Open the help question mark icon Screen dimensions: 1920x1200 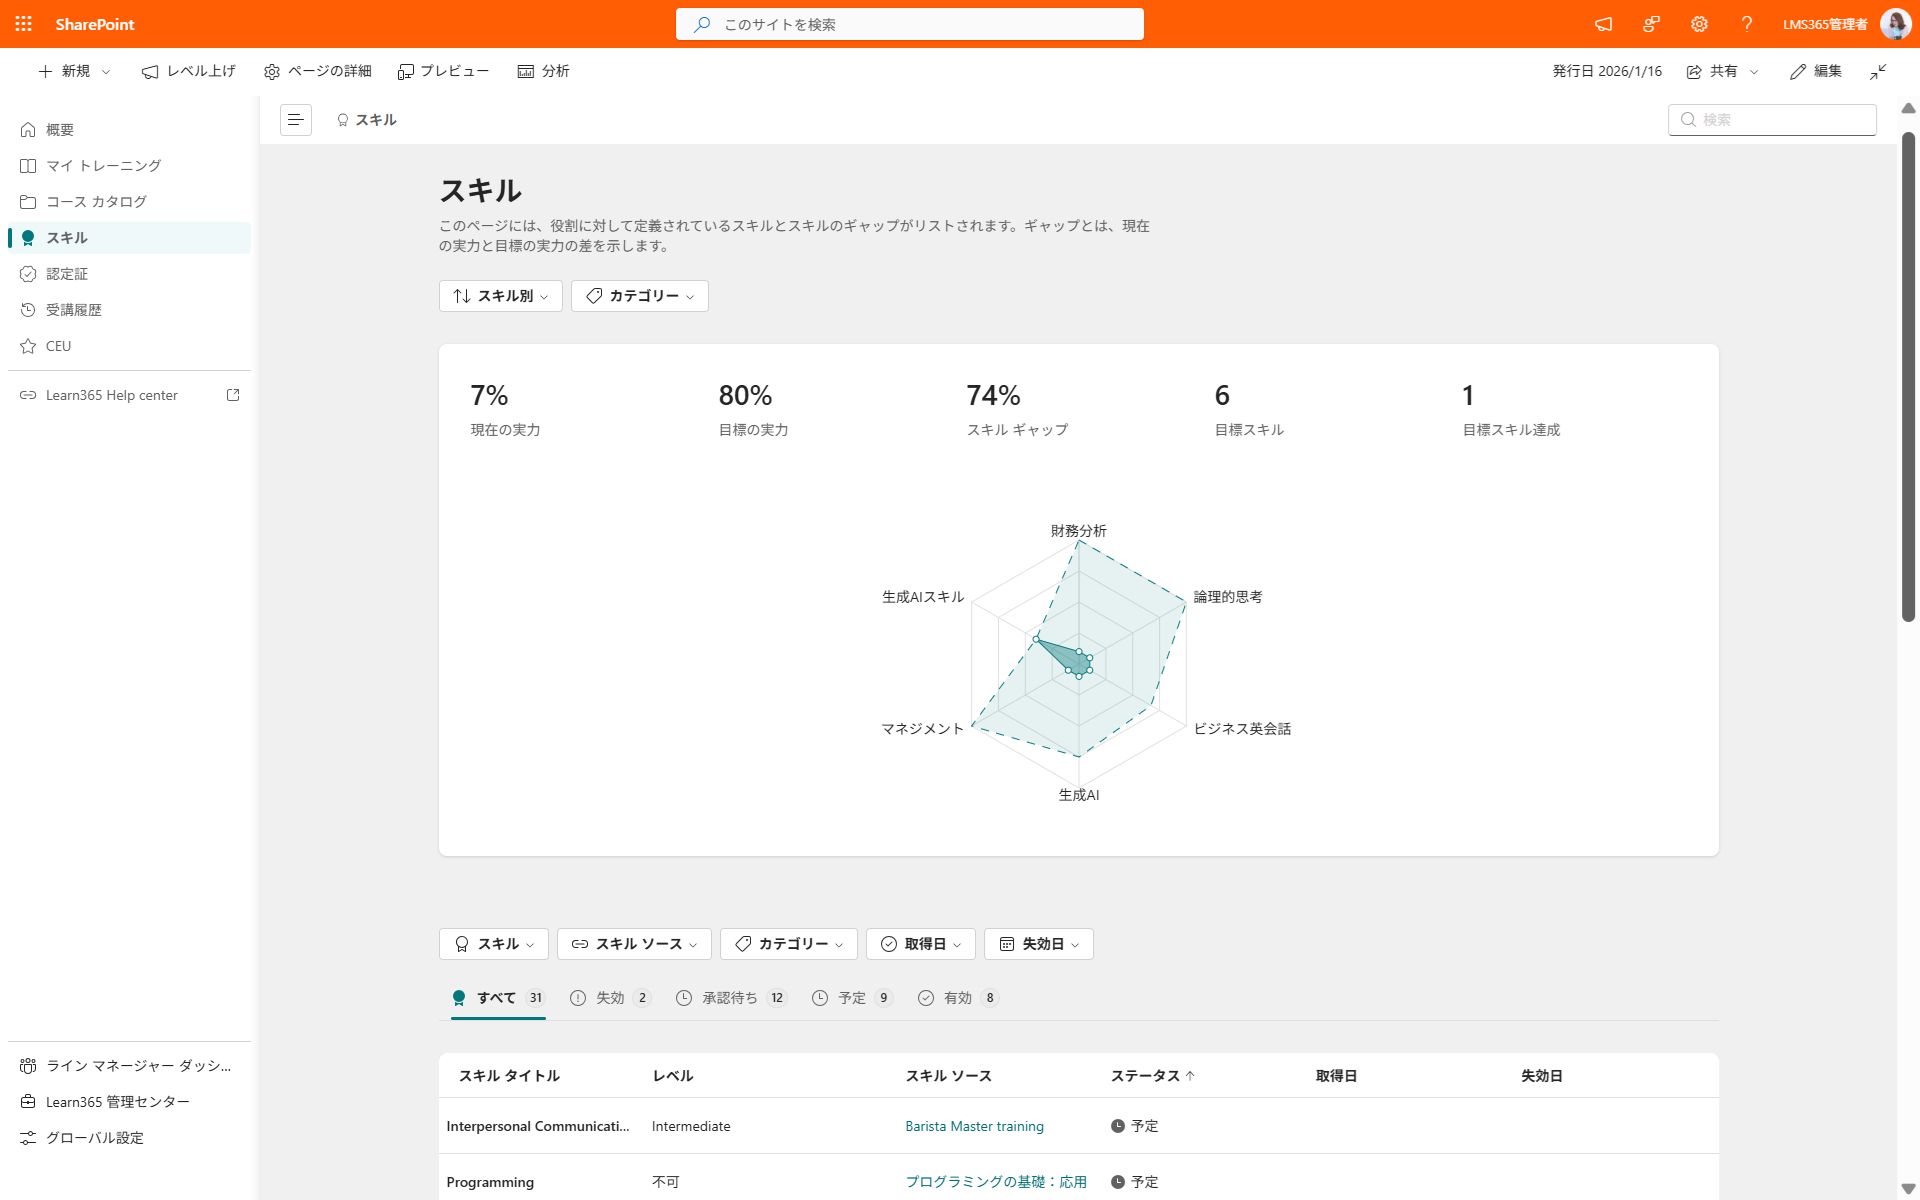click(x=1747, y=24)
